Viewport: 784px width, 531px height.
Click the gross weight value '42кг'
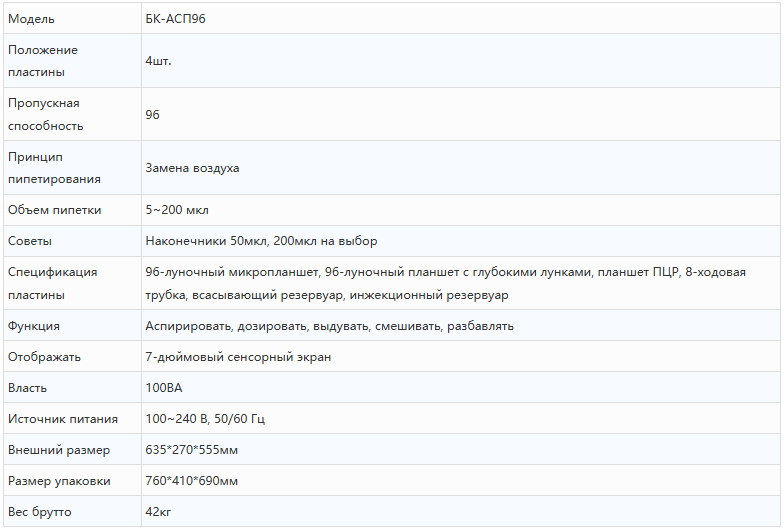point(159,512)
